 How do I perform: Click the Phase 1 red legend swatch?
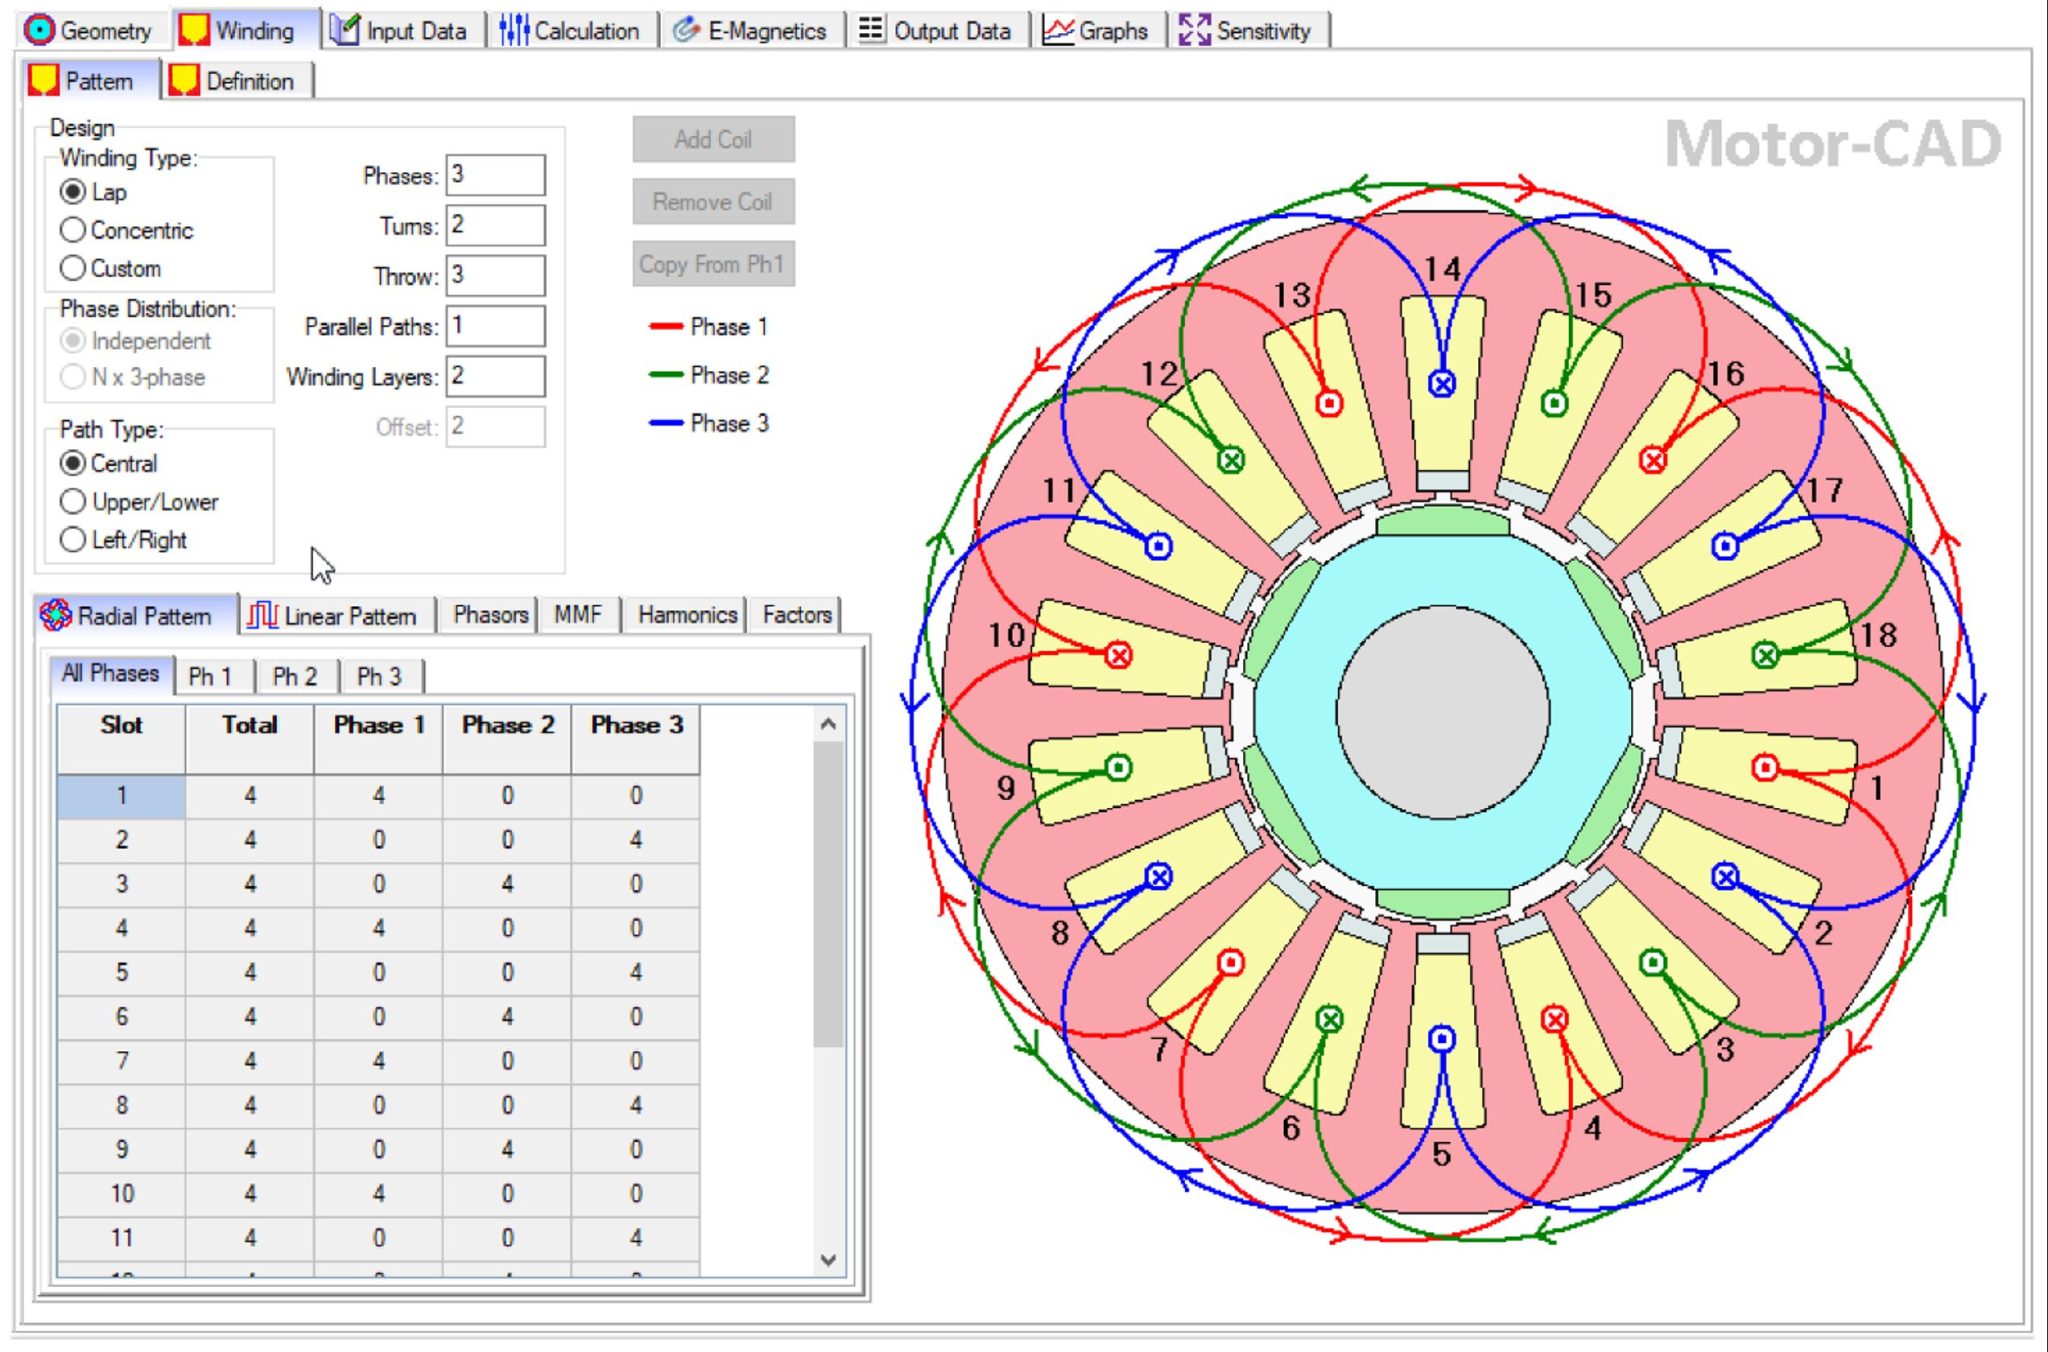[x=664, y=326]
